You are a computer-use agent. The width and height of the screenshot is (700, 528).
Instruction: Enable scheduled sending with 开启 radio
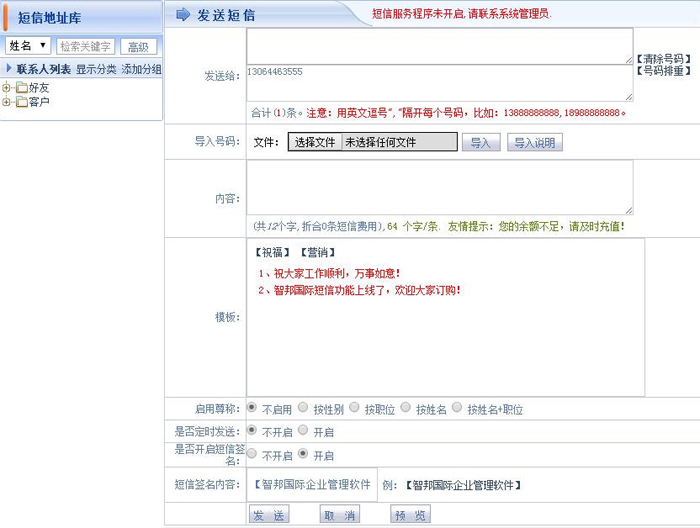click(303, 431)
